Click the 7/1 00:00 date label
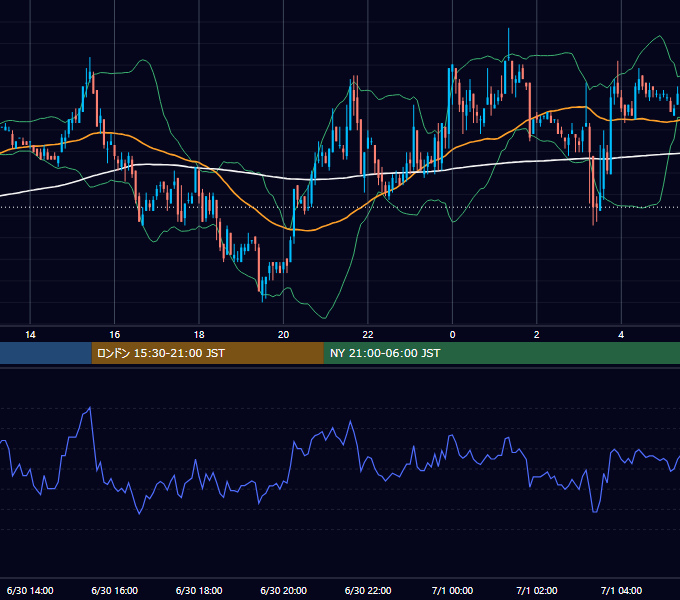Viewport: 680px width, 600px height. [x=452, y=590]
